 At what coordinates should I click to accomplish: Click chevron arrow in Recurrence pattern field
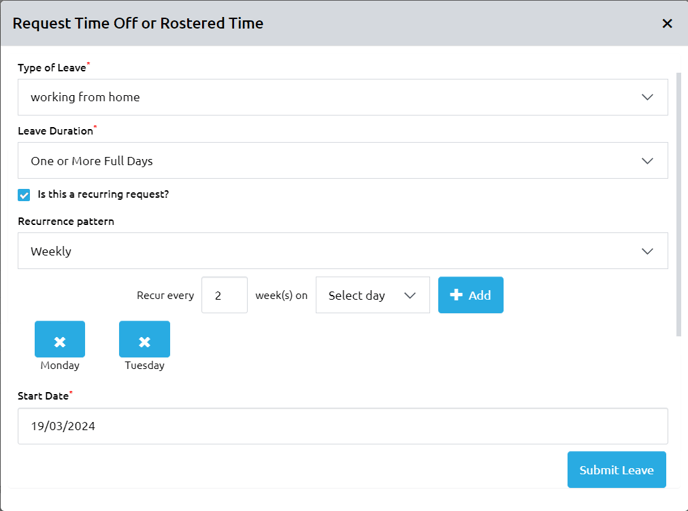coord(647,251)
